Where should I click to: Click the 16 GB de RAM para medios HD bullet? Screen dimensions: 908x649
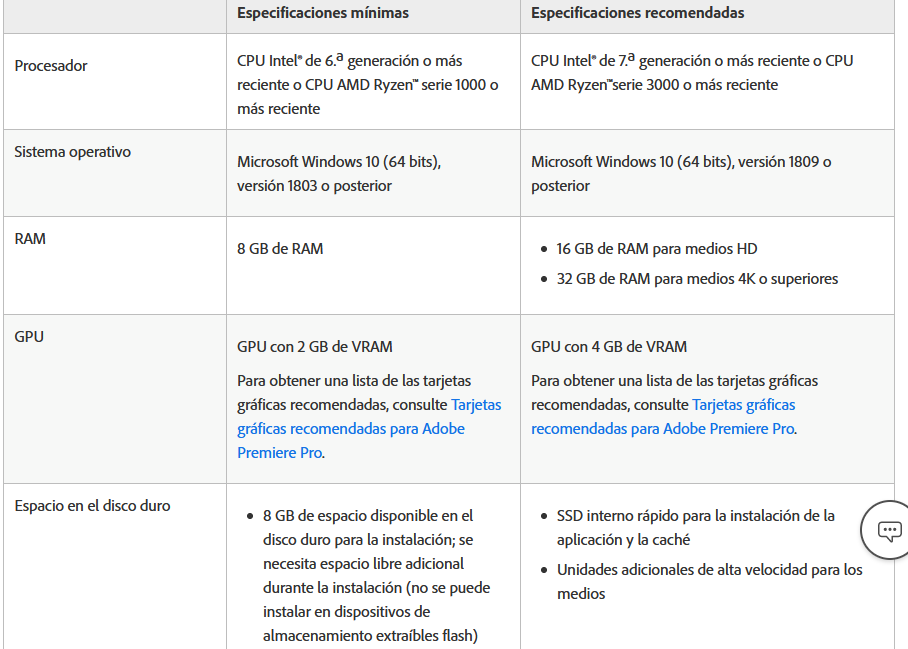click(x=657, y=249)
